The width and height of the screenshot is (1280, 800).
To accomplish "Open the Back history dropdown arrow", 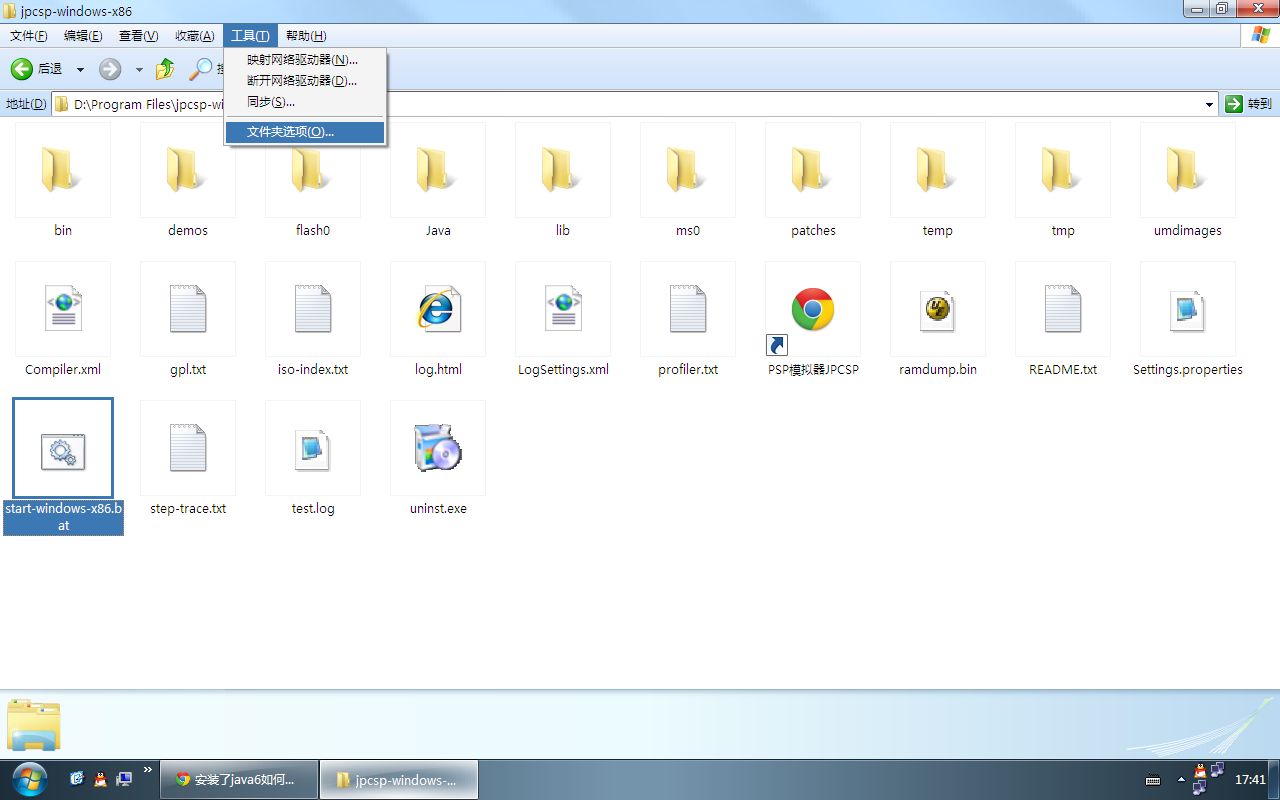I will coord(80,70).
